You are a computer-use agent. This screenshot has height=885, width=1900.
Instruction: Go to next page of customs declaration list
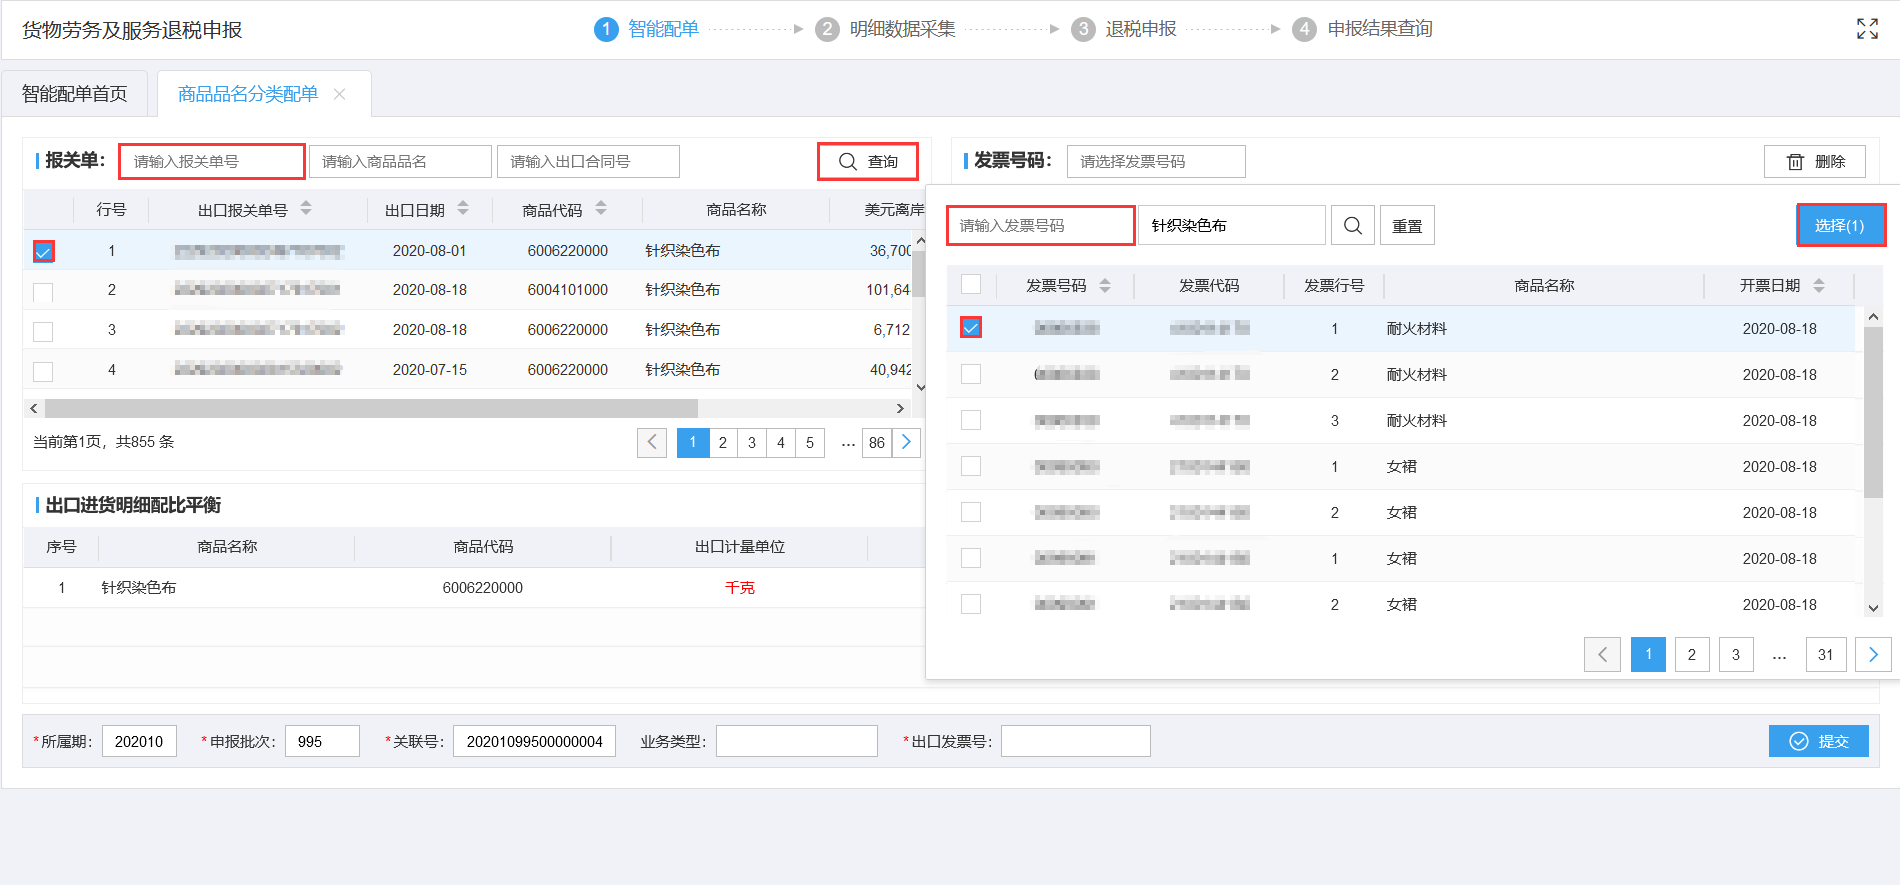(x=906, y=442)
